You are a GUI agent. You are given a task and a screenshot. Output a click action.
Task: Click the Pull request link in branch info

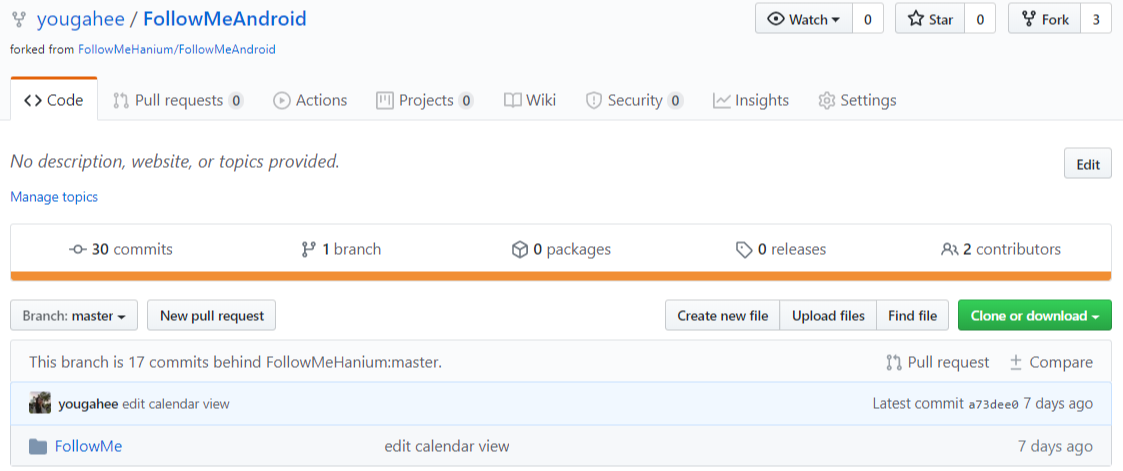[938, 362]
